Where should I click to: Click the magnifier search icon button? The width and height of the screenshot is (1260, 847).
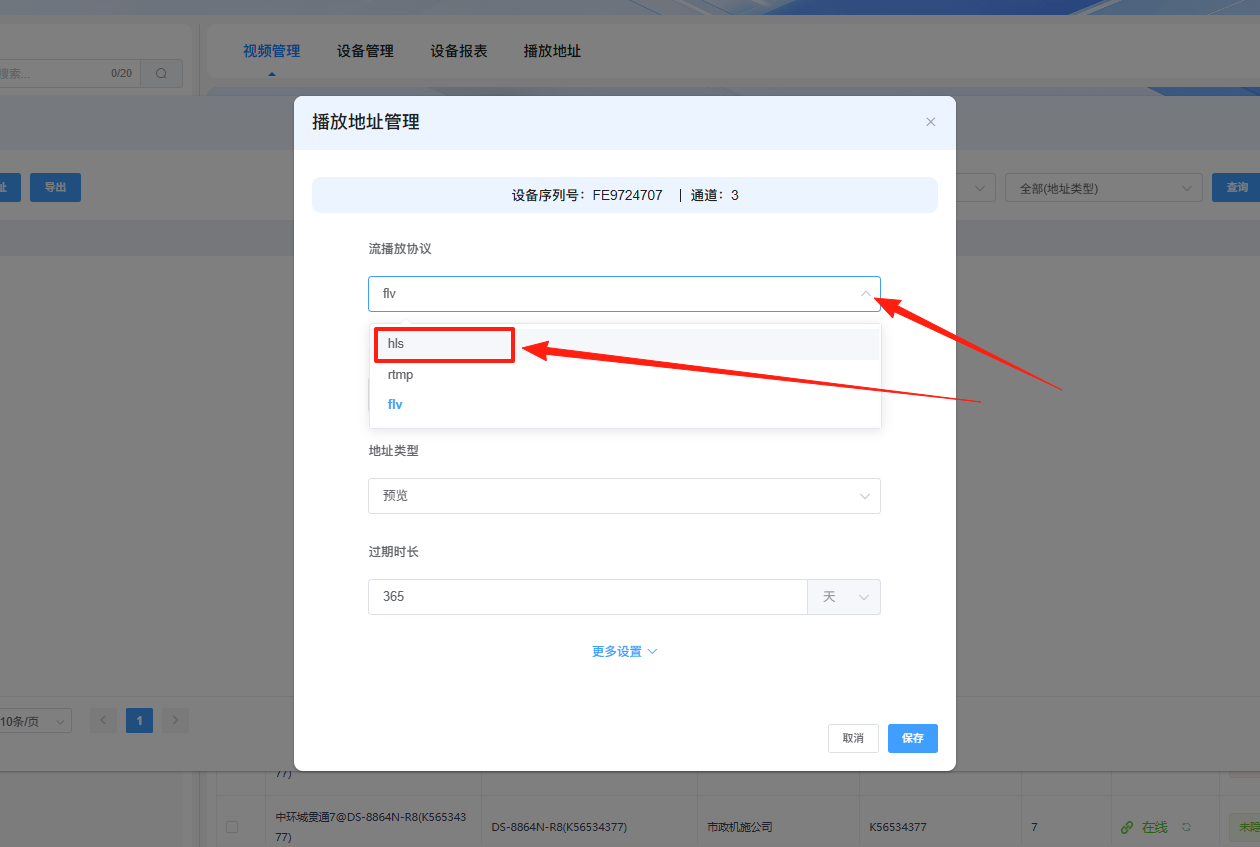[x=161, y=73]
